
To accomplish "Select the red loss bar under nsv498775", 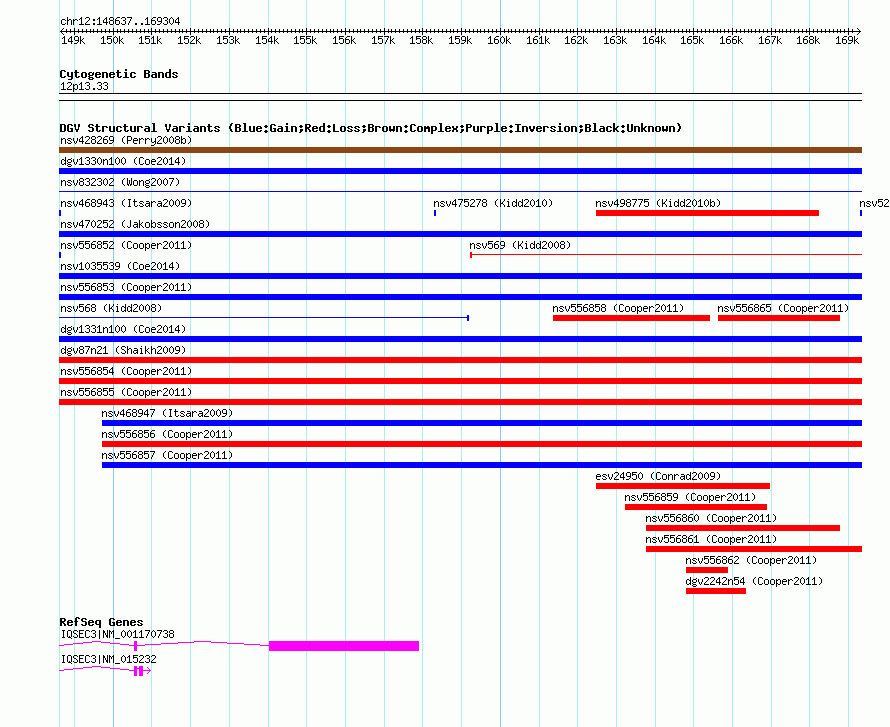I will (x=707, y=213).
